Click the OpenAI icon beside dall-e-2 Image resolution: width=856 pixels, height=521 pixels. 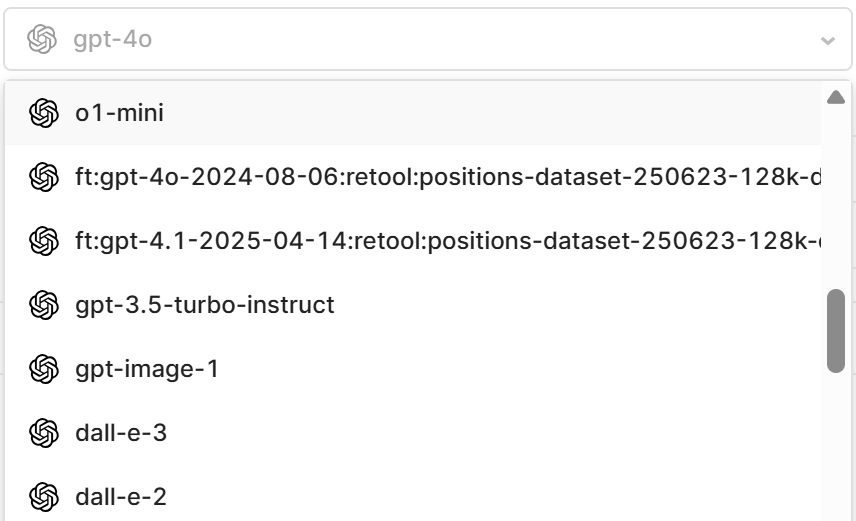click(x=44, y=497)
